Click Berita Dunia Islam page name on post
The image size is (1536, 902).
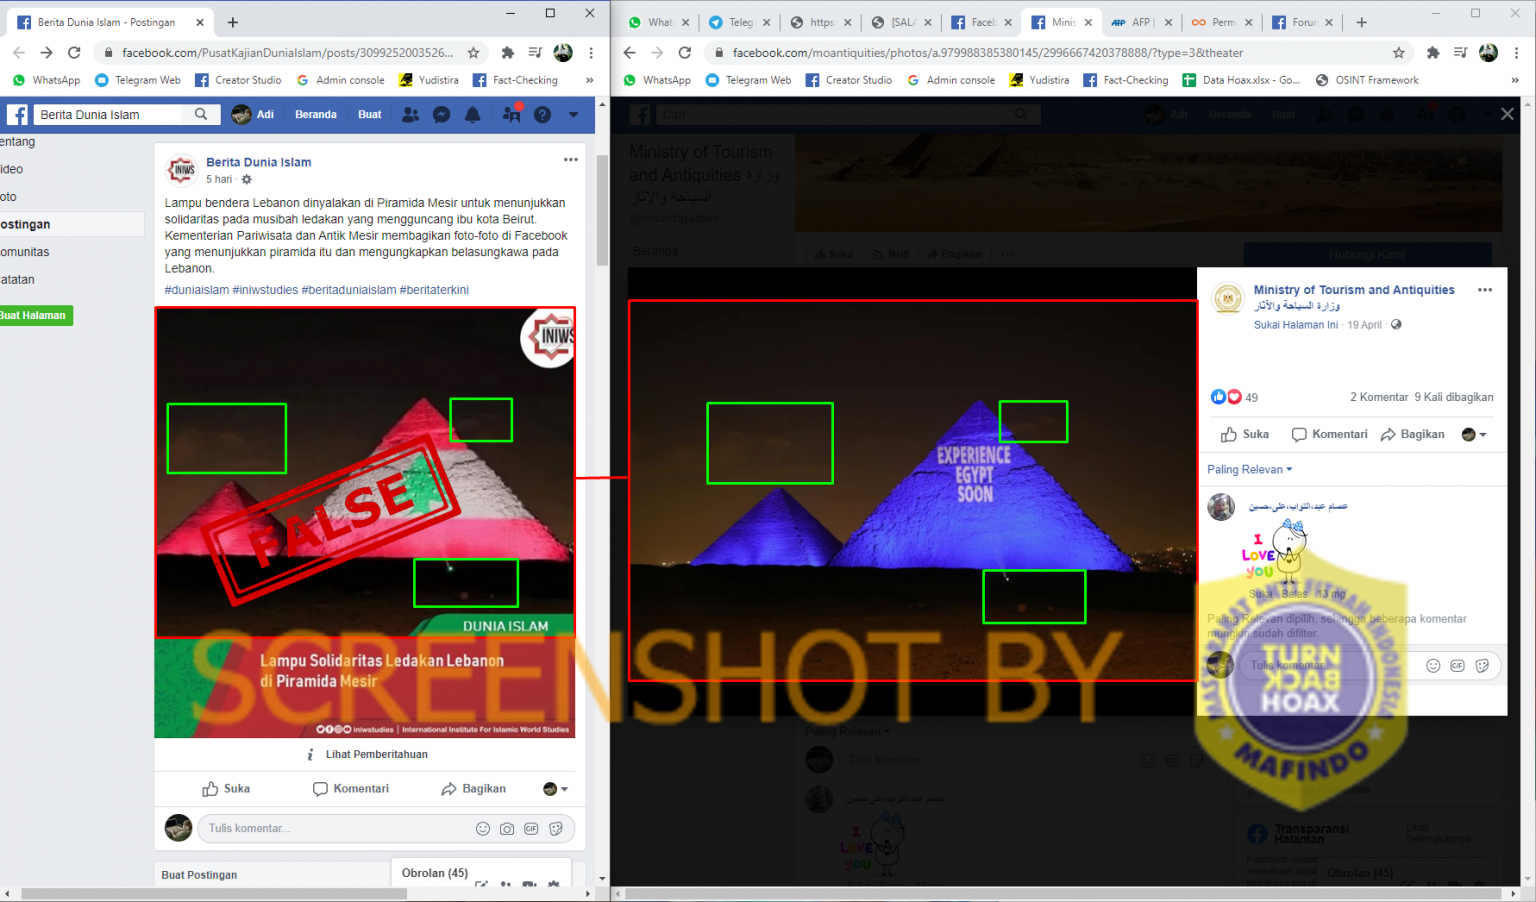(x=258, y=162)
